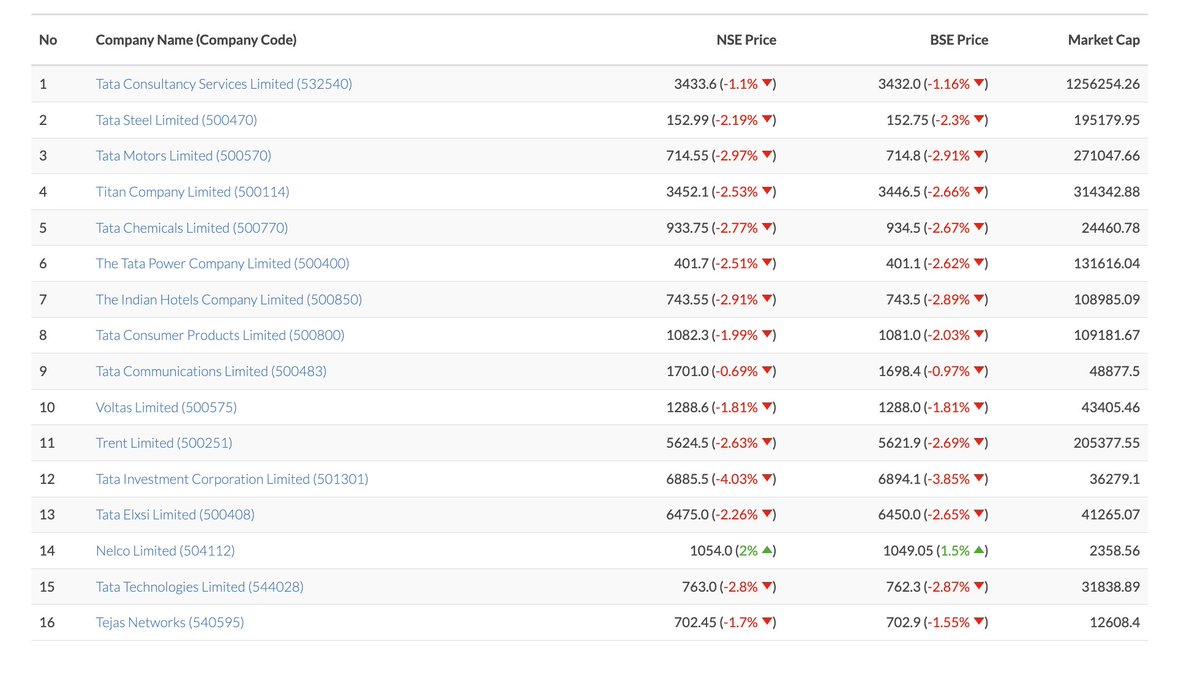Image resolution: width=1200 pixels, height=675 pixels.
Task: Click red down arrow in TCS BSE price
Action: (979, 84)
